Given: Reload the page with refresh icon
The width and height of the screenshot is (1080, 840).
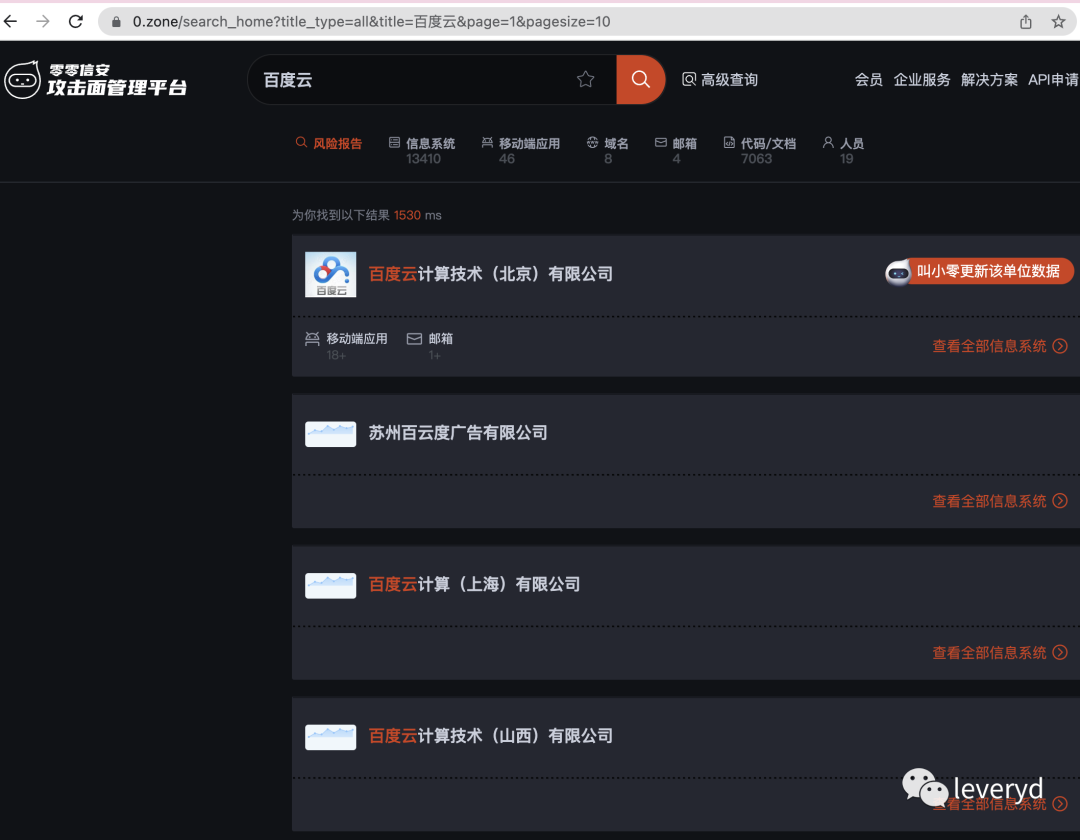Looking at the screenshot, I should [76, 21].
